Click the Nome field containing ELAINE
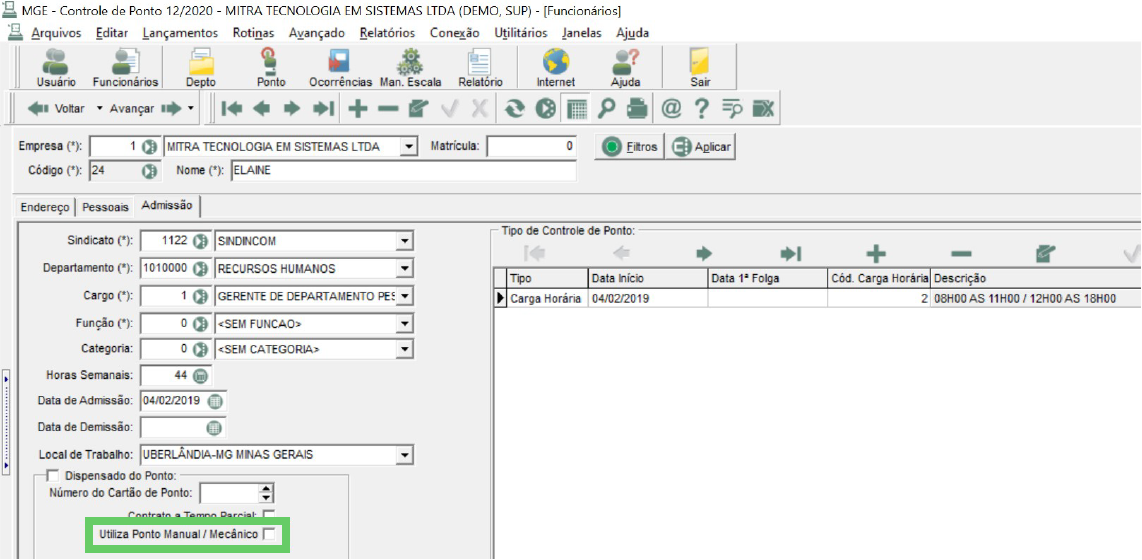Image resolution: width=1142 pixels, height=560 pixels. click(x=403, y=171)
